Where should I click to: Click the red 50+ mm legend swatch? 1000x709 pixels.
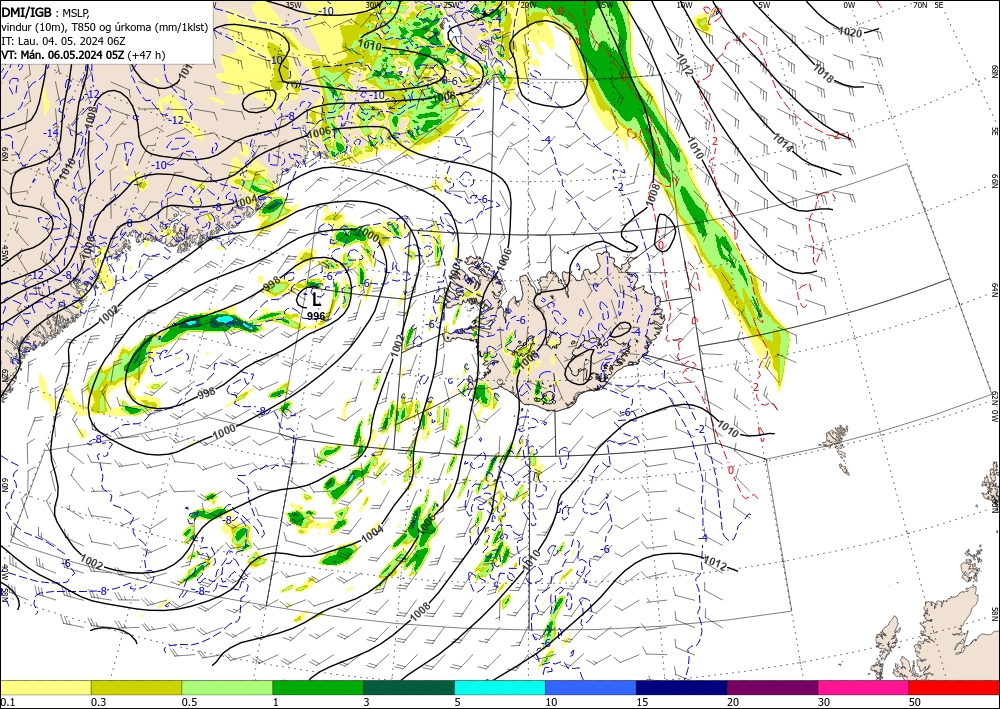tap(954, 687)
